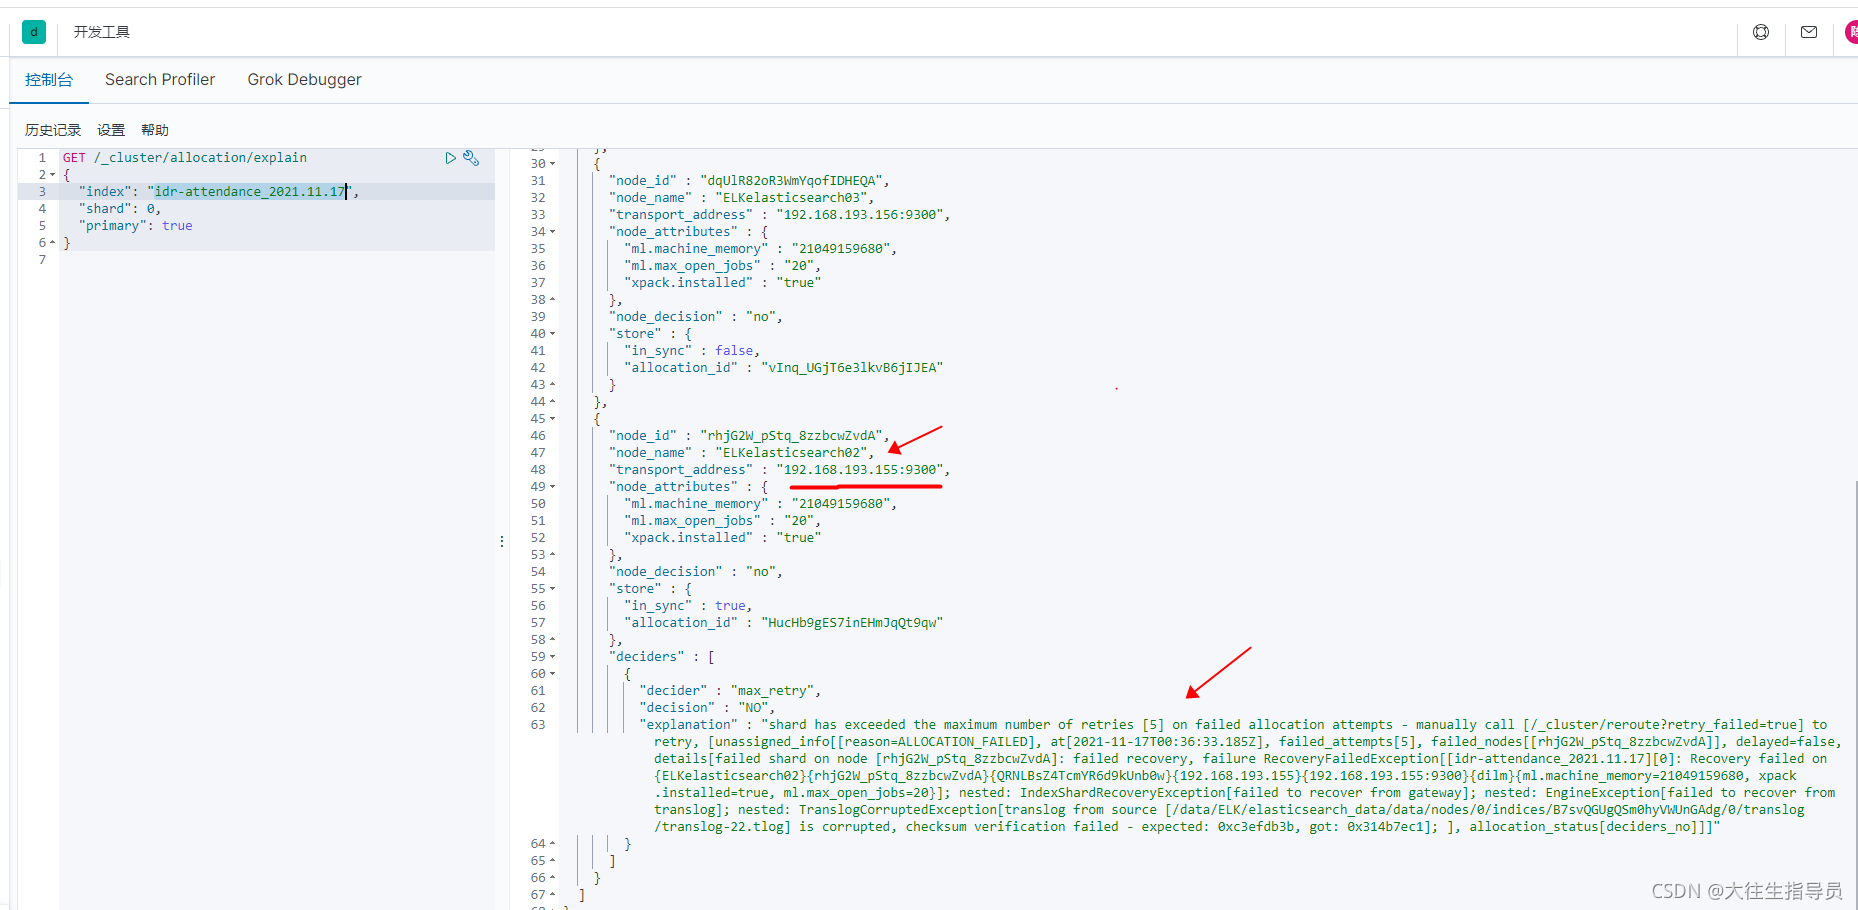Click "ml.max_open_jobs" at output line 36
The width and height of the screenshot is (1858, 910).
pyautogui.click(x=692, y=266)
